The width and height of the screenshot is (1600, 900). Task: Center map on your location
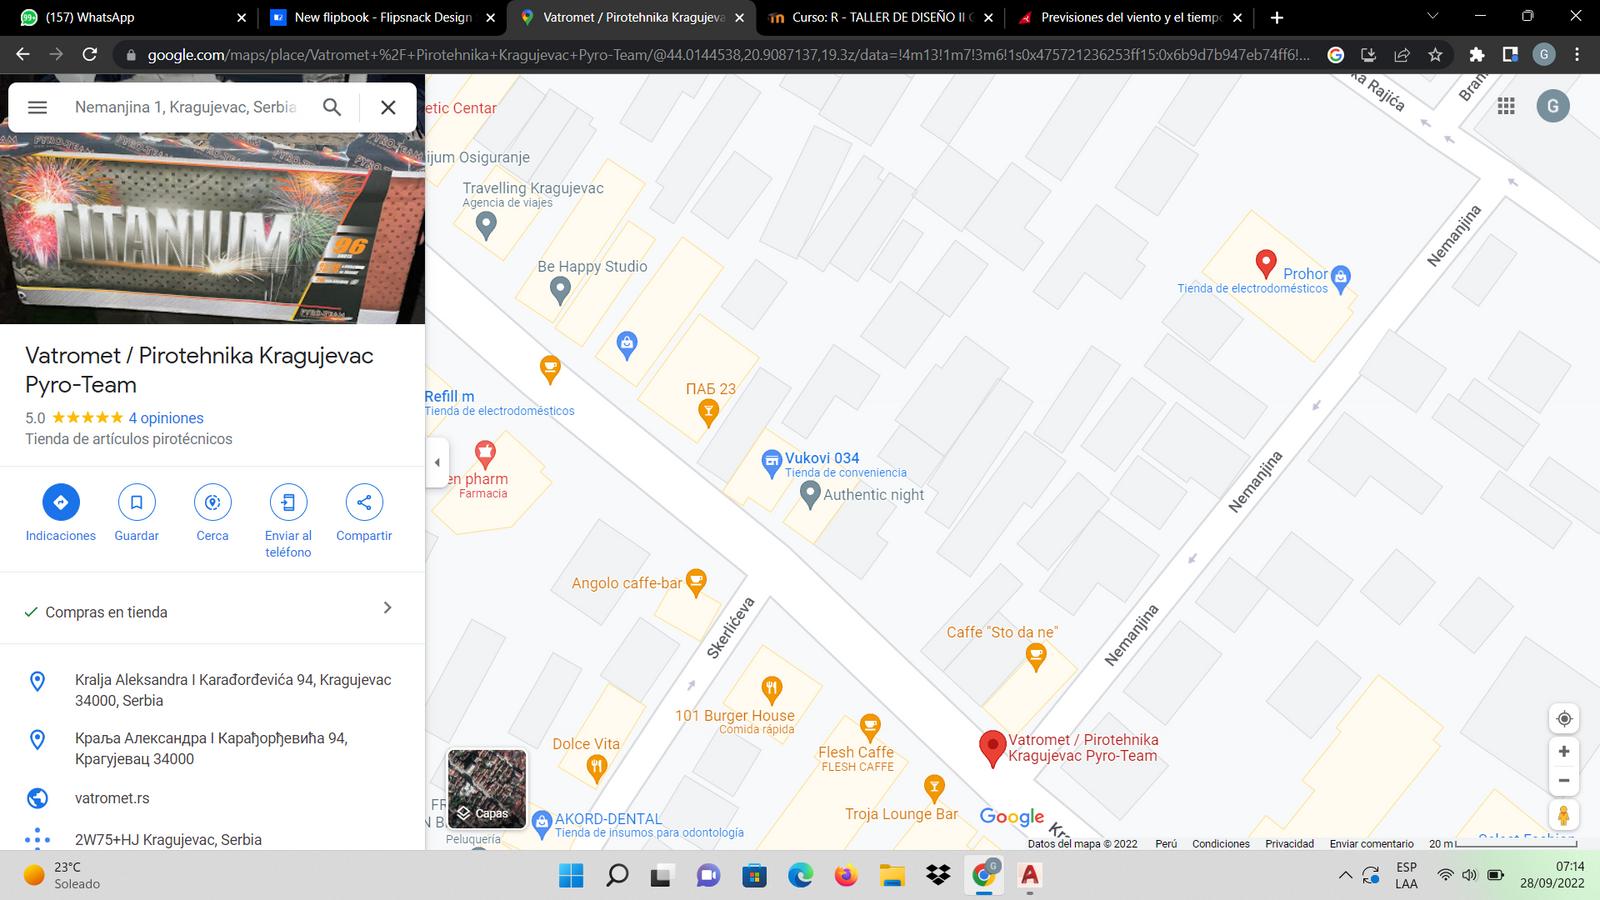point(1564,718)
